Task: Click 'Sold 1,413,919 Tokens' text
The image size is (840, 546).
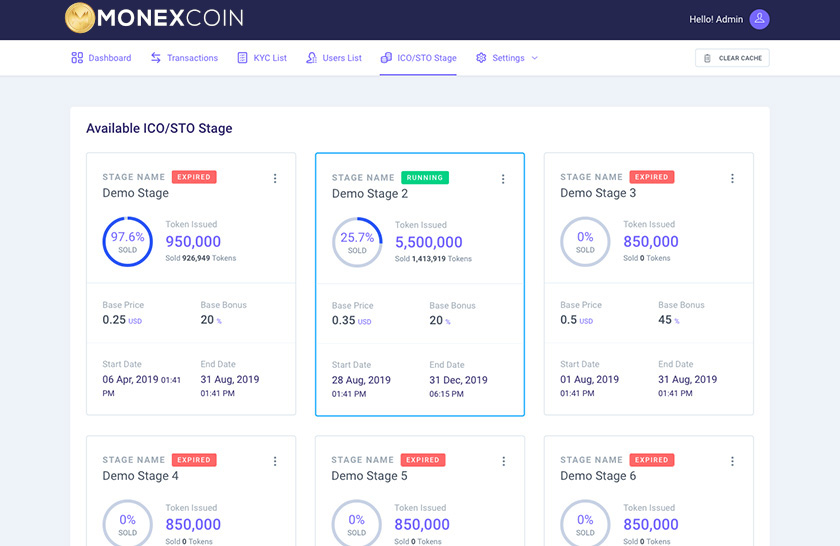Action: (x=433, y=259)
